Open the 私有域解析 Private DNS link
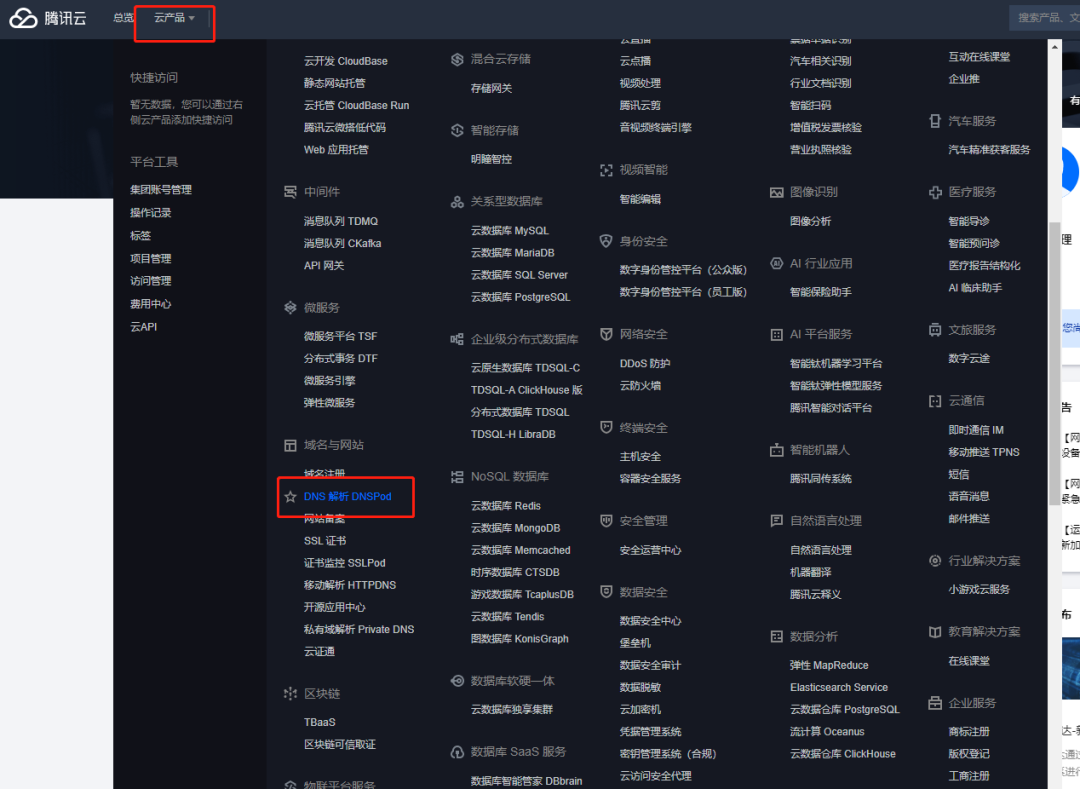Viewport: 1080px width, 789px height. coord(359,629)
